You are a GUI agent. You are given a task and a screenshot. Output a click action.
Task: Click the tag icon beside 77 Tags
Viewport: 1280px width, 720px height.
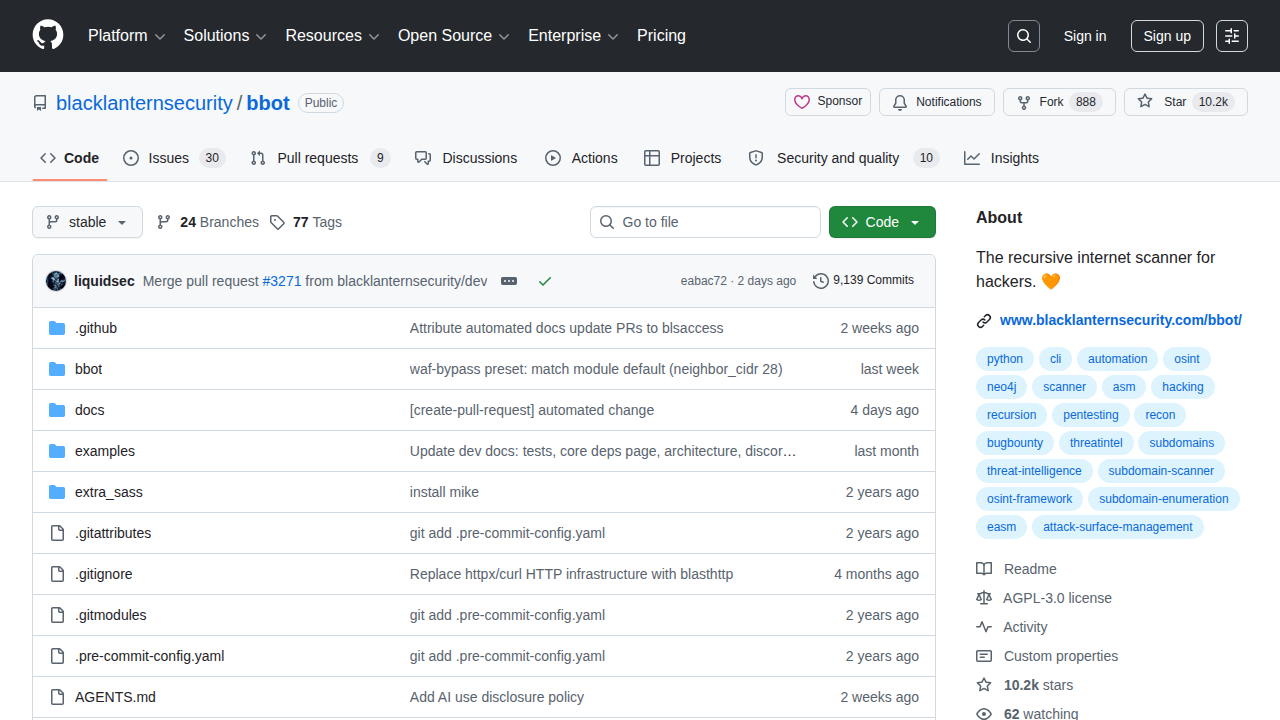[277, 222]
